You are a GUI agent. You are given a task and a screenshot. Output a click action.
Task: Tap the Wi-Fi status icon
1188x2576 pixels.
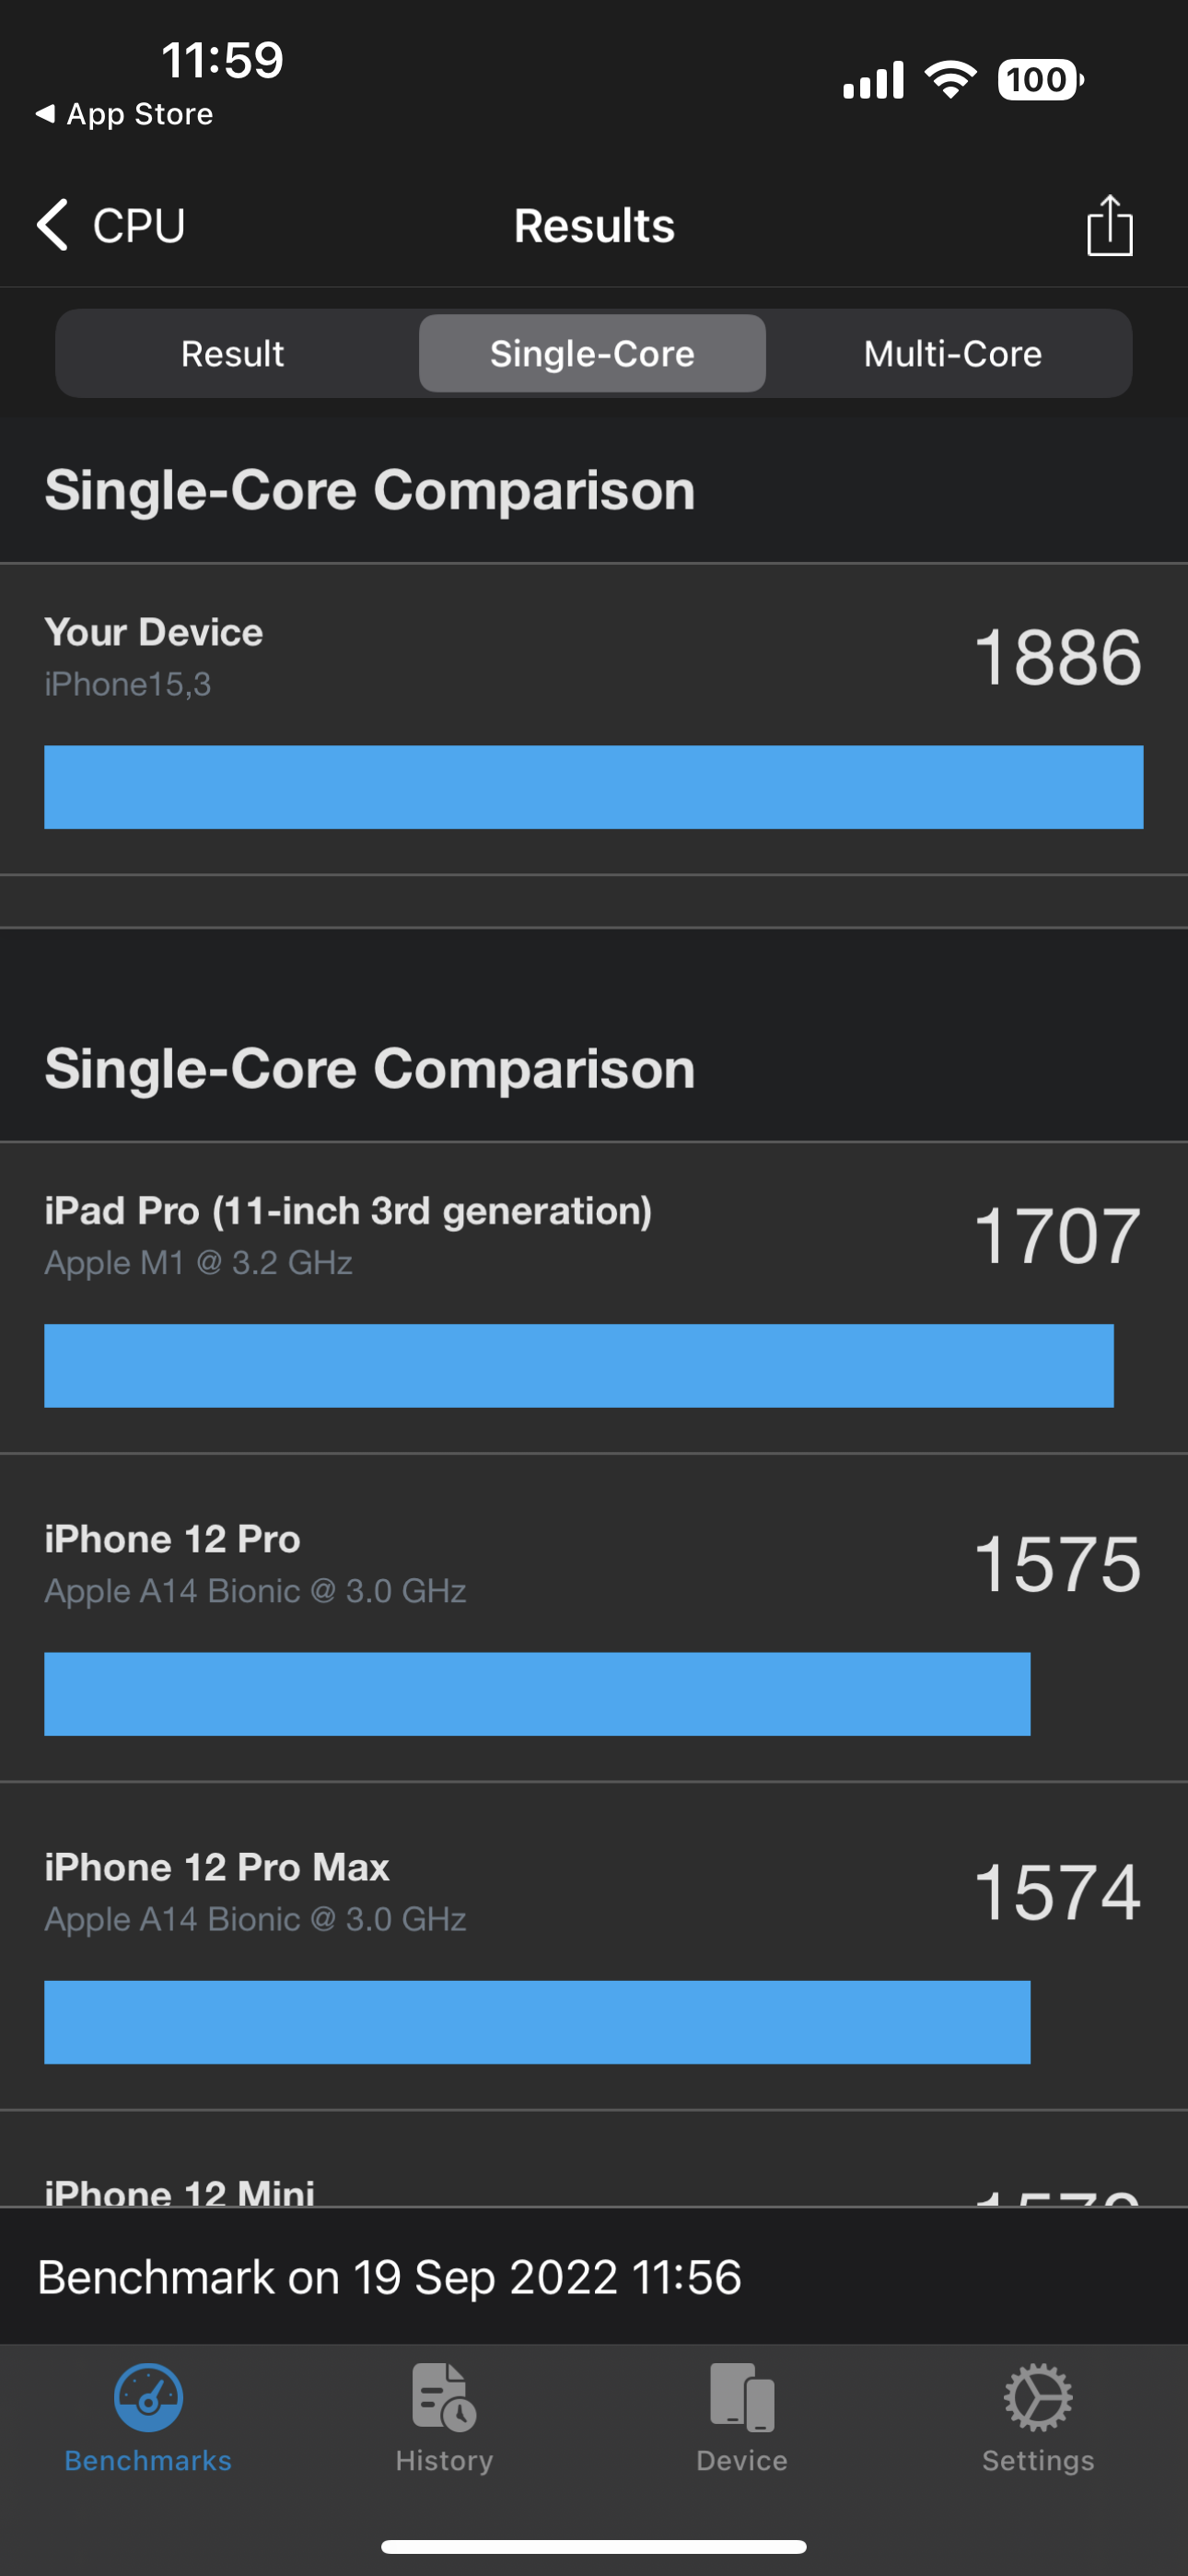pyautogui.click(x=950, y=80)
